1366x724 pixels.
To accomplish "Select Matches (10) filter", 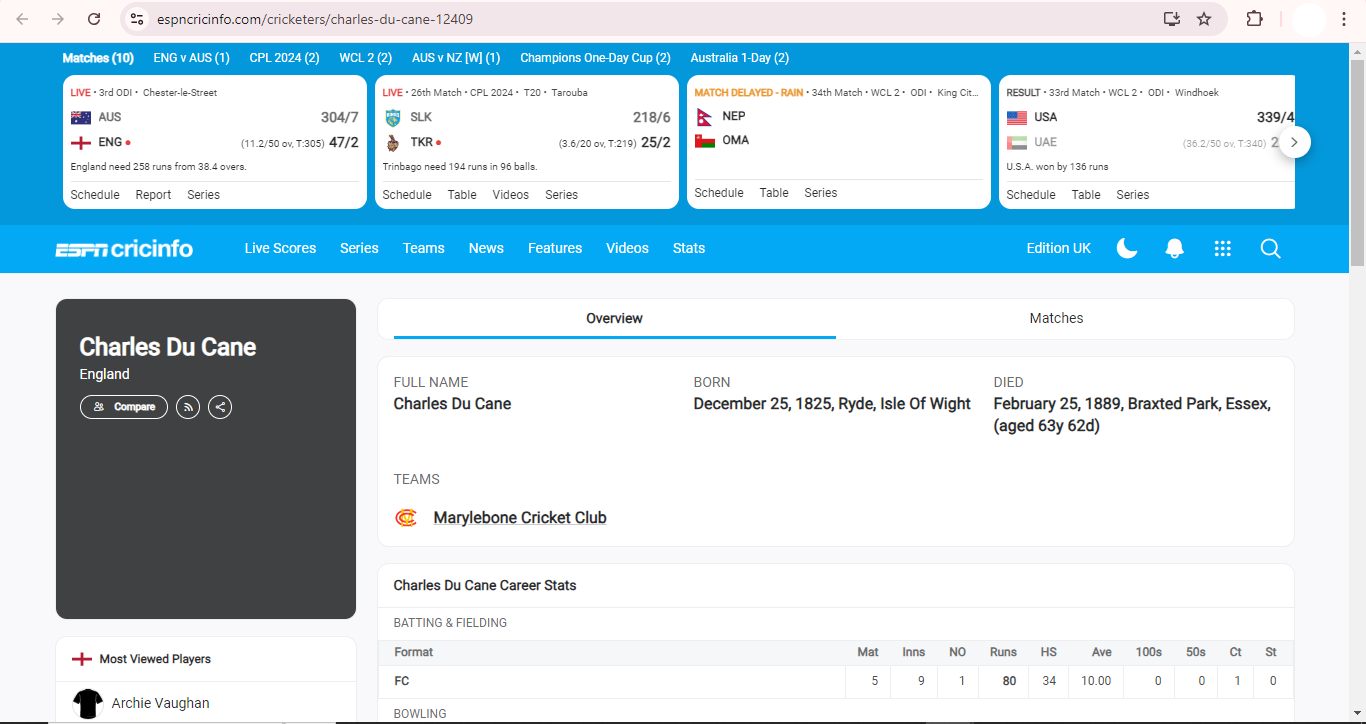I will tap(98, 58).
